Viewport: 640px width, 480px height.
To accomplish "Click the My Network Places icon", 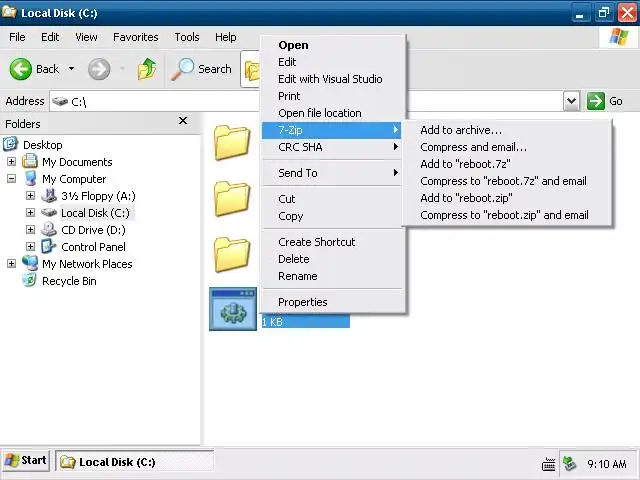I will [x=30, y=263].
